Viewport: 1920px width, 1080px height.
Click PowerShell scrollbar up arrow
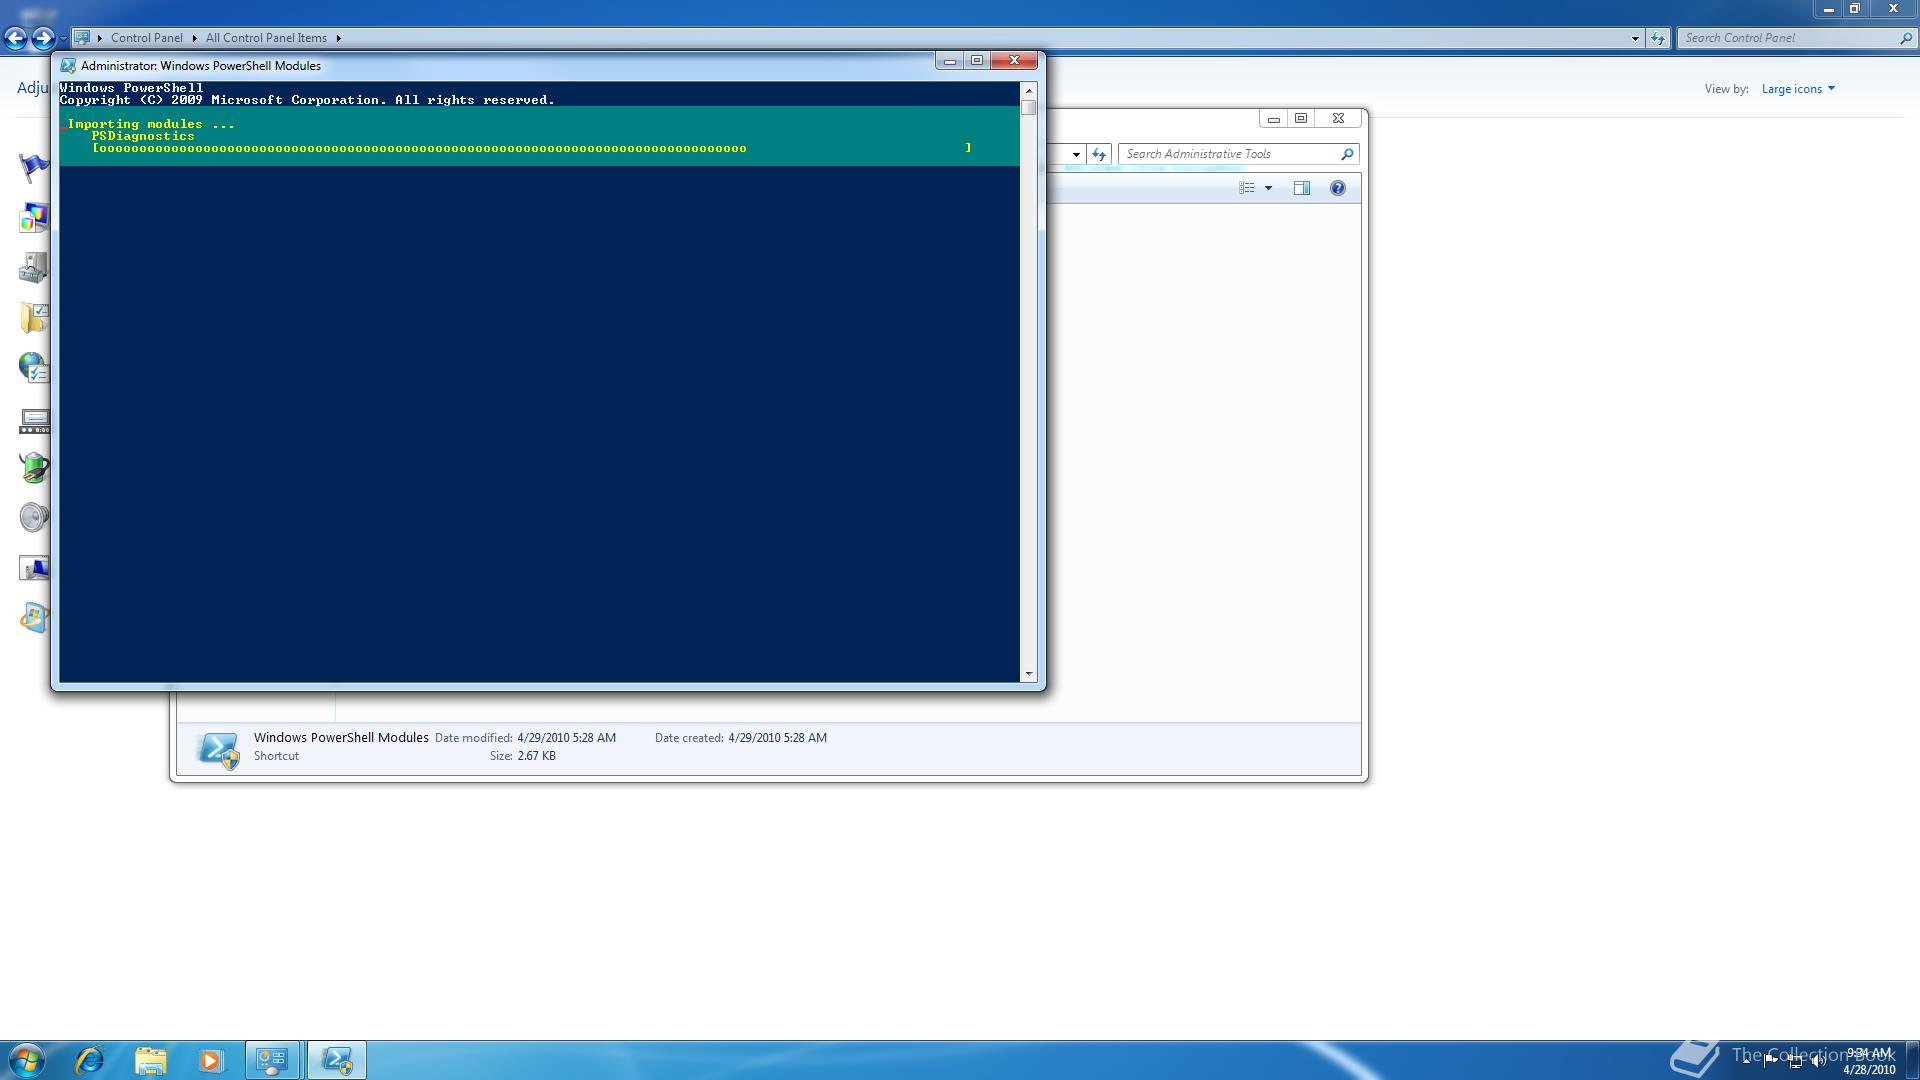(1028, 91)
